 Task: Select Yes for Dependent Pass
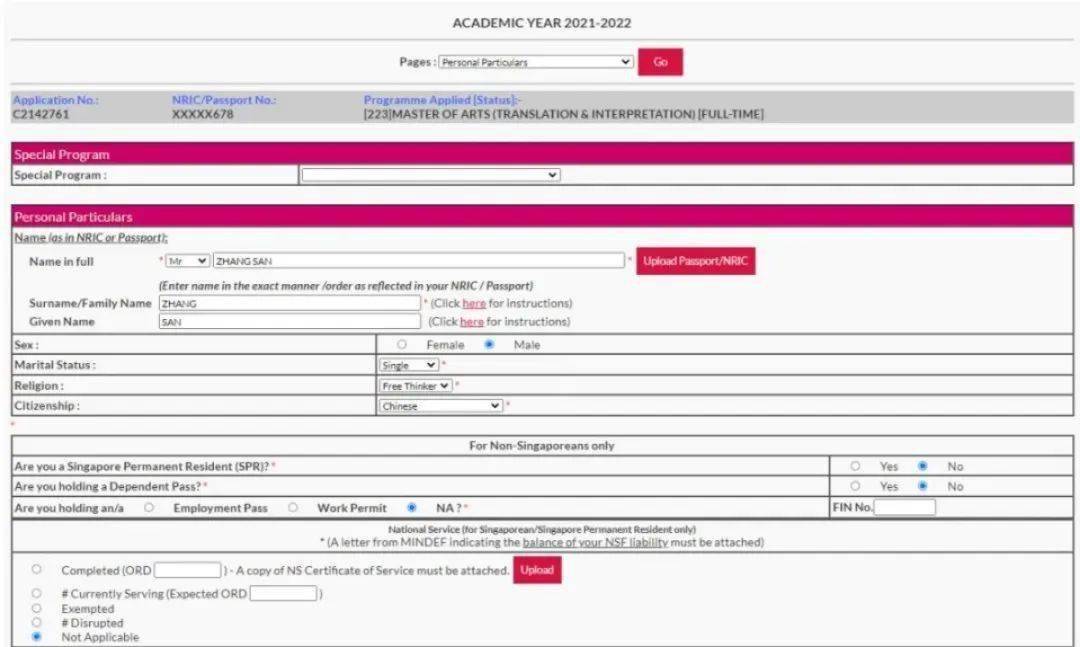point(855,487)
